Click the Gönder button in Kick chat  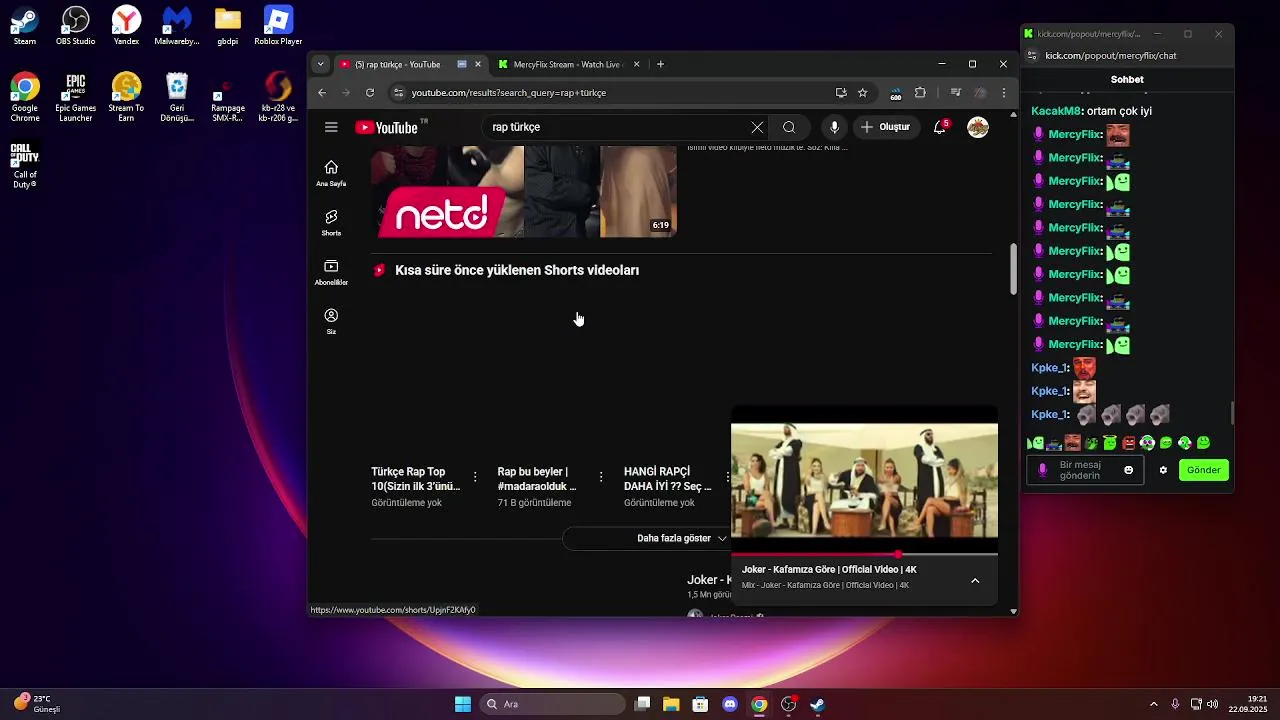[x=1203, y=470]
